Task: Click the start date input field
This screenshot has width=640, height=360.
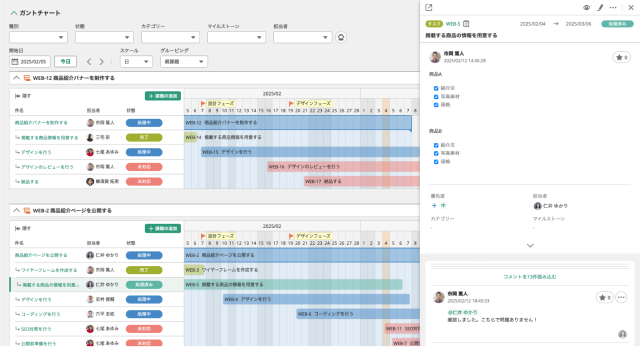Action: [x=30, y=62]
